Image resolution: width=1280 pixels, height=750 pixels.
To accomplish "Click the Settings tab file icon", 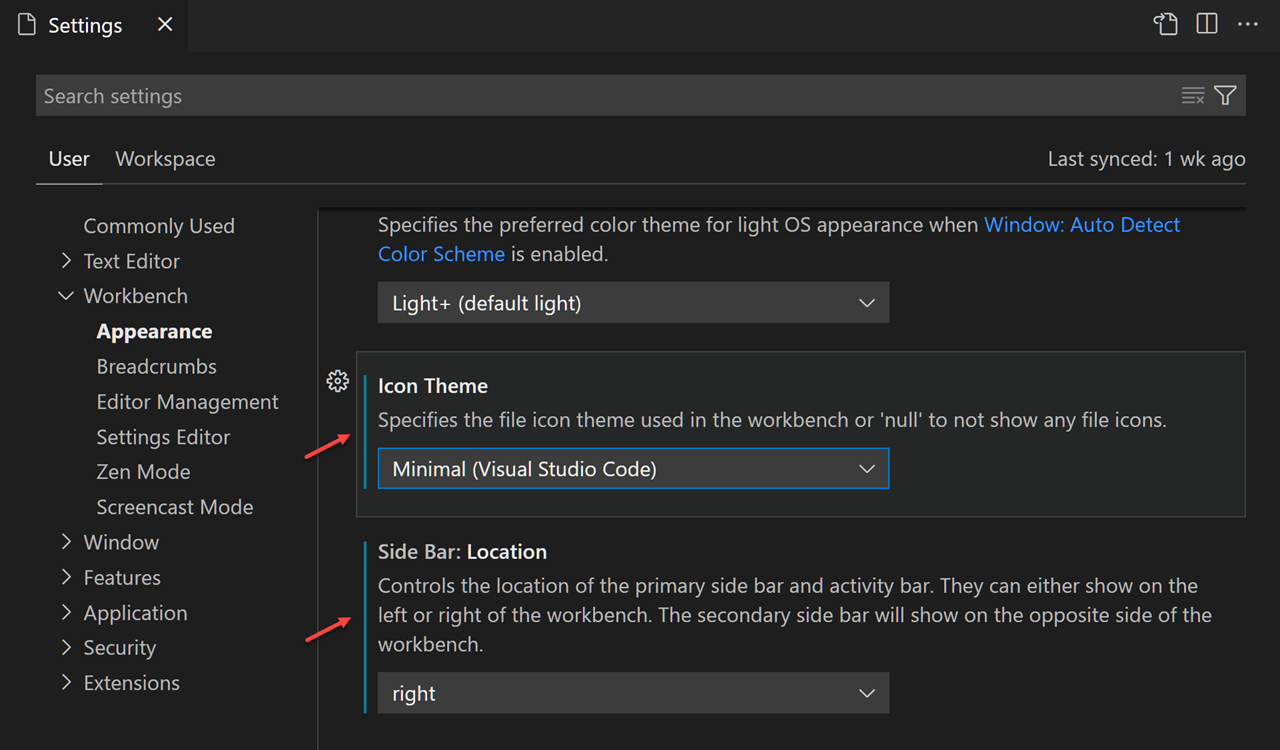I will click(x=25, y=24).
